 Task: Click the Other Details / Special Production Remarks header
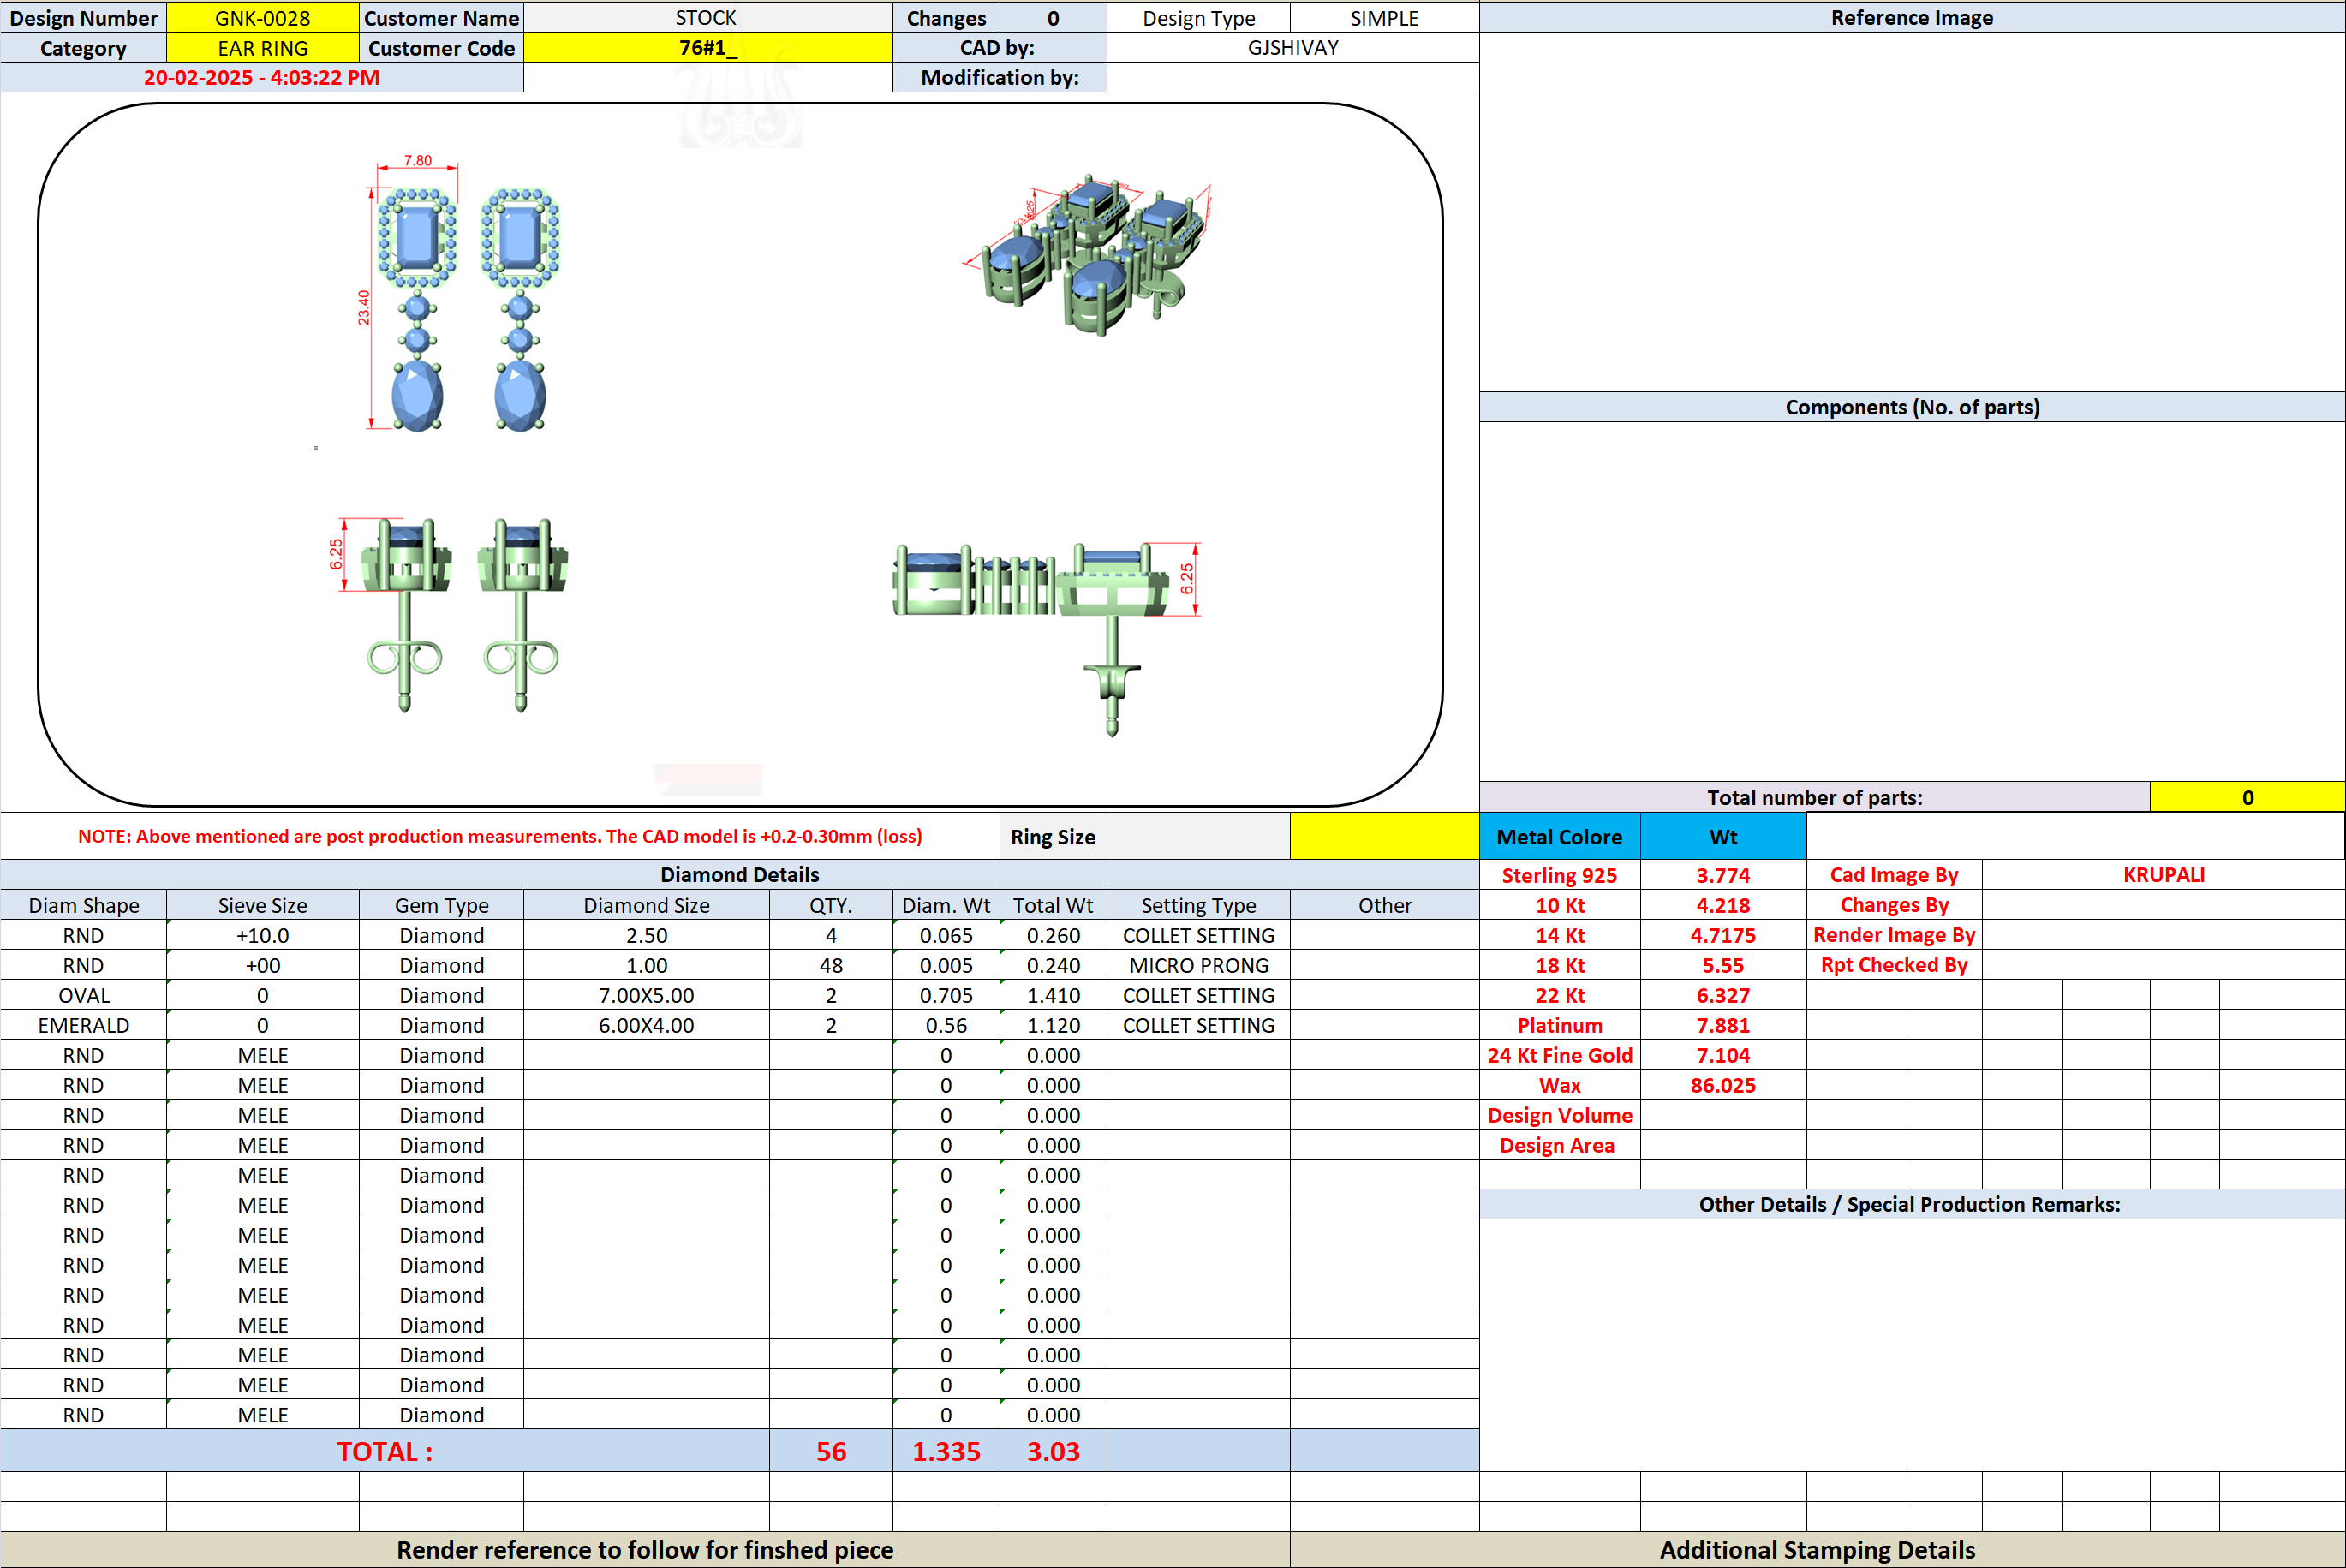(1912, 1204)
